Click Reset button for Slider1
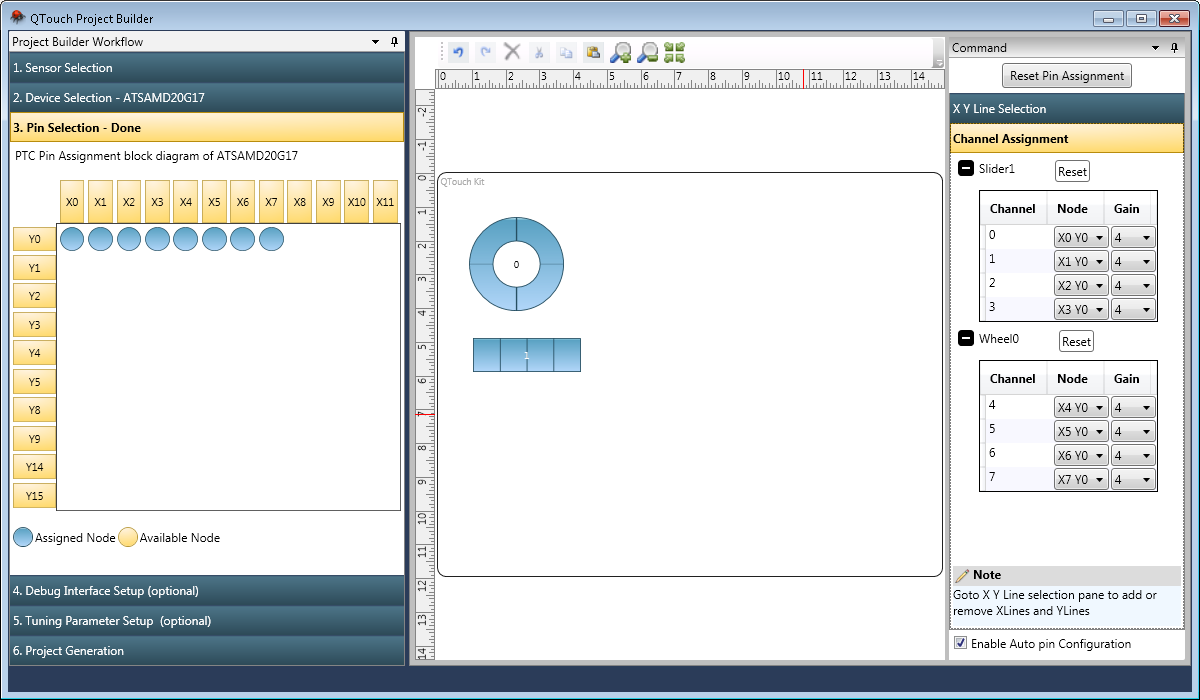Screen dimensions: 1200x700 point(1072,172)
